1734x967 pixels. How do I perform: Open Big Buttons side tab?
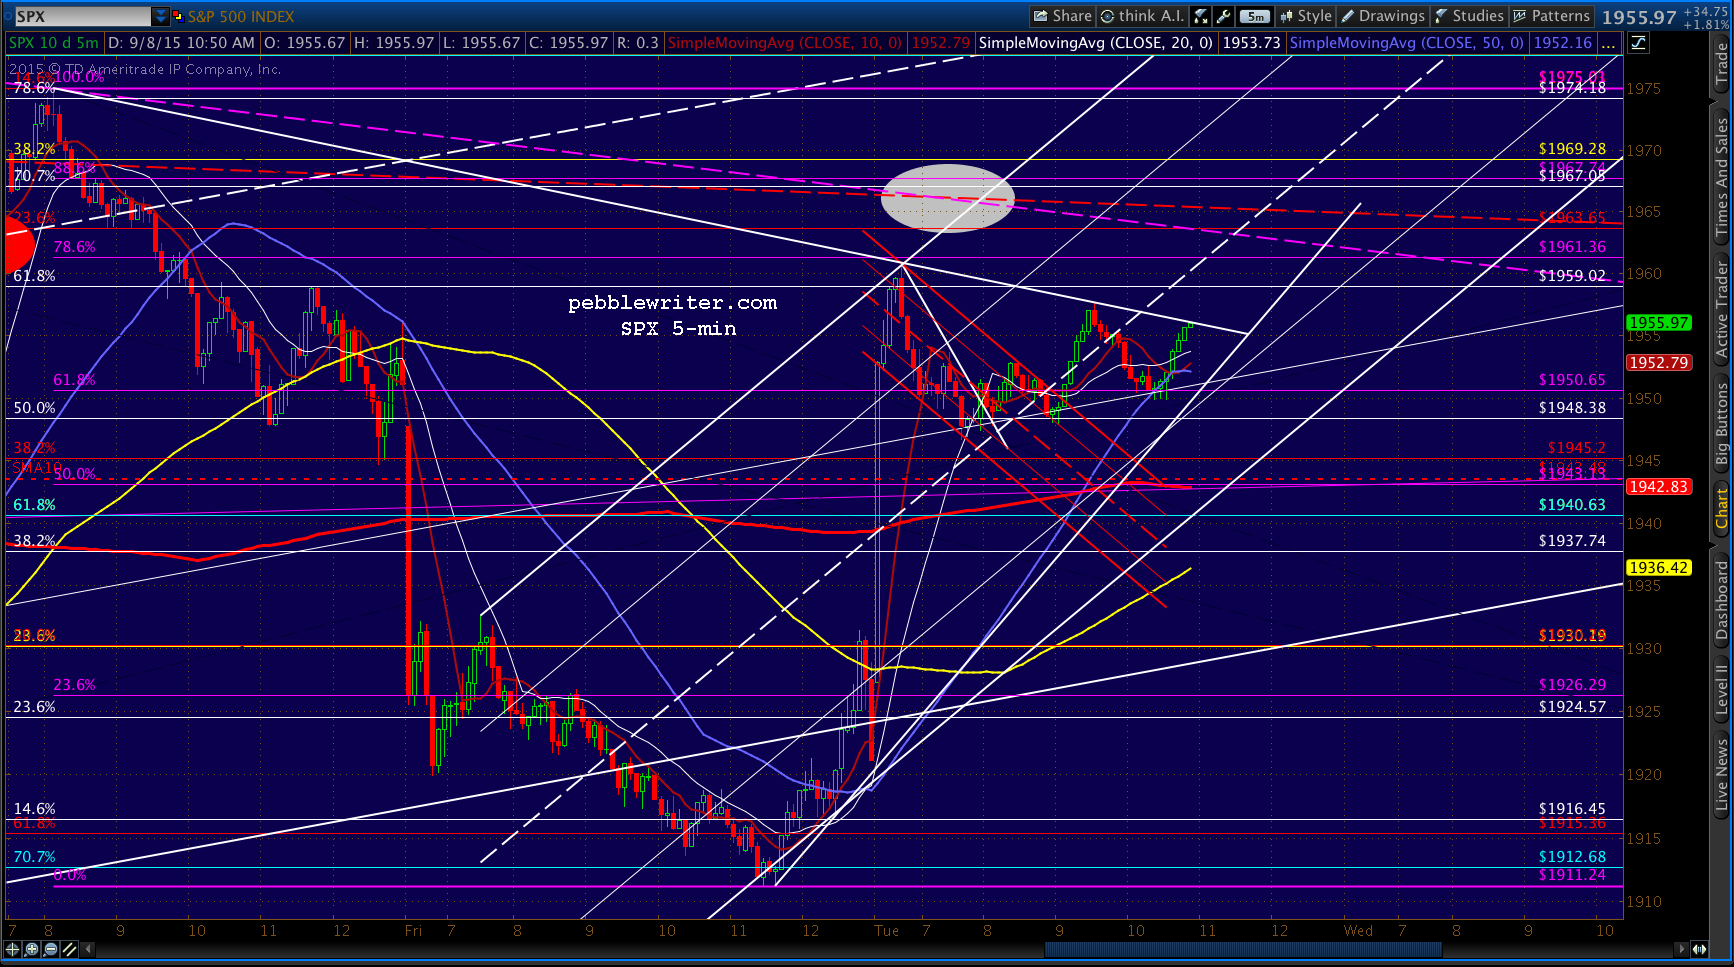tap(1722, 424)
